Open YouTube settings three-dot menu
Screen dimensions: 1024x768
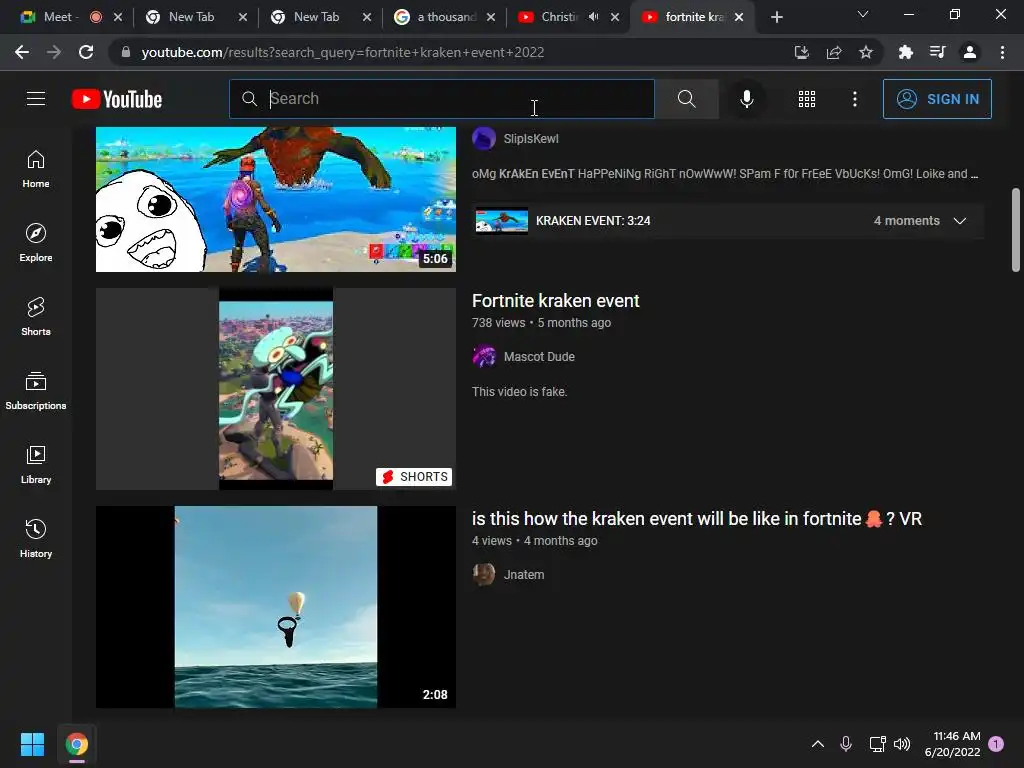[854, 99]
